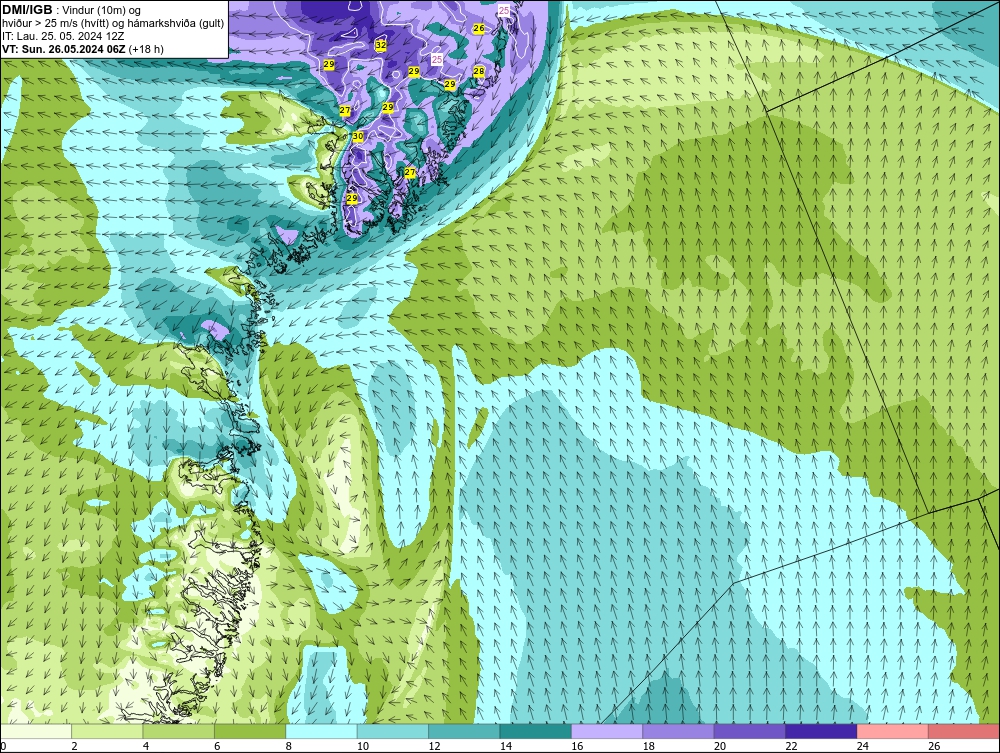Click the 16–18 m/s lavender legend swatch
This screenshot has height=753, width=1000.
[607, 731]
